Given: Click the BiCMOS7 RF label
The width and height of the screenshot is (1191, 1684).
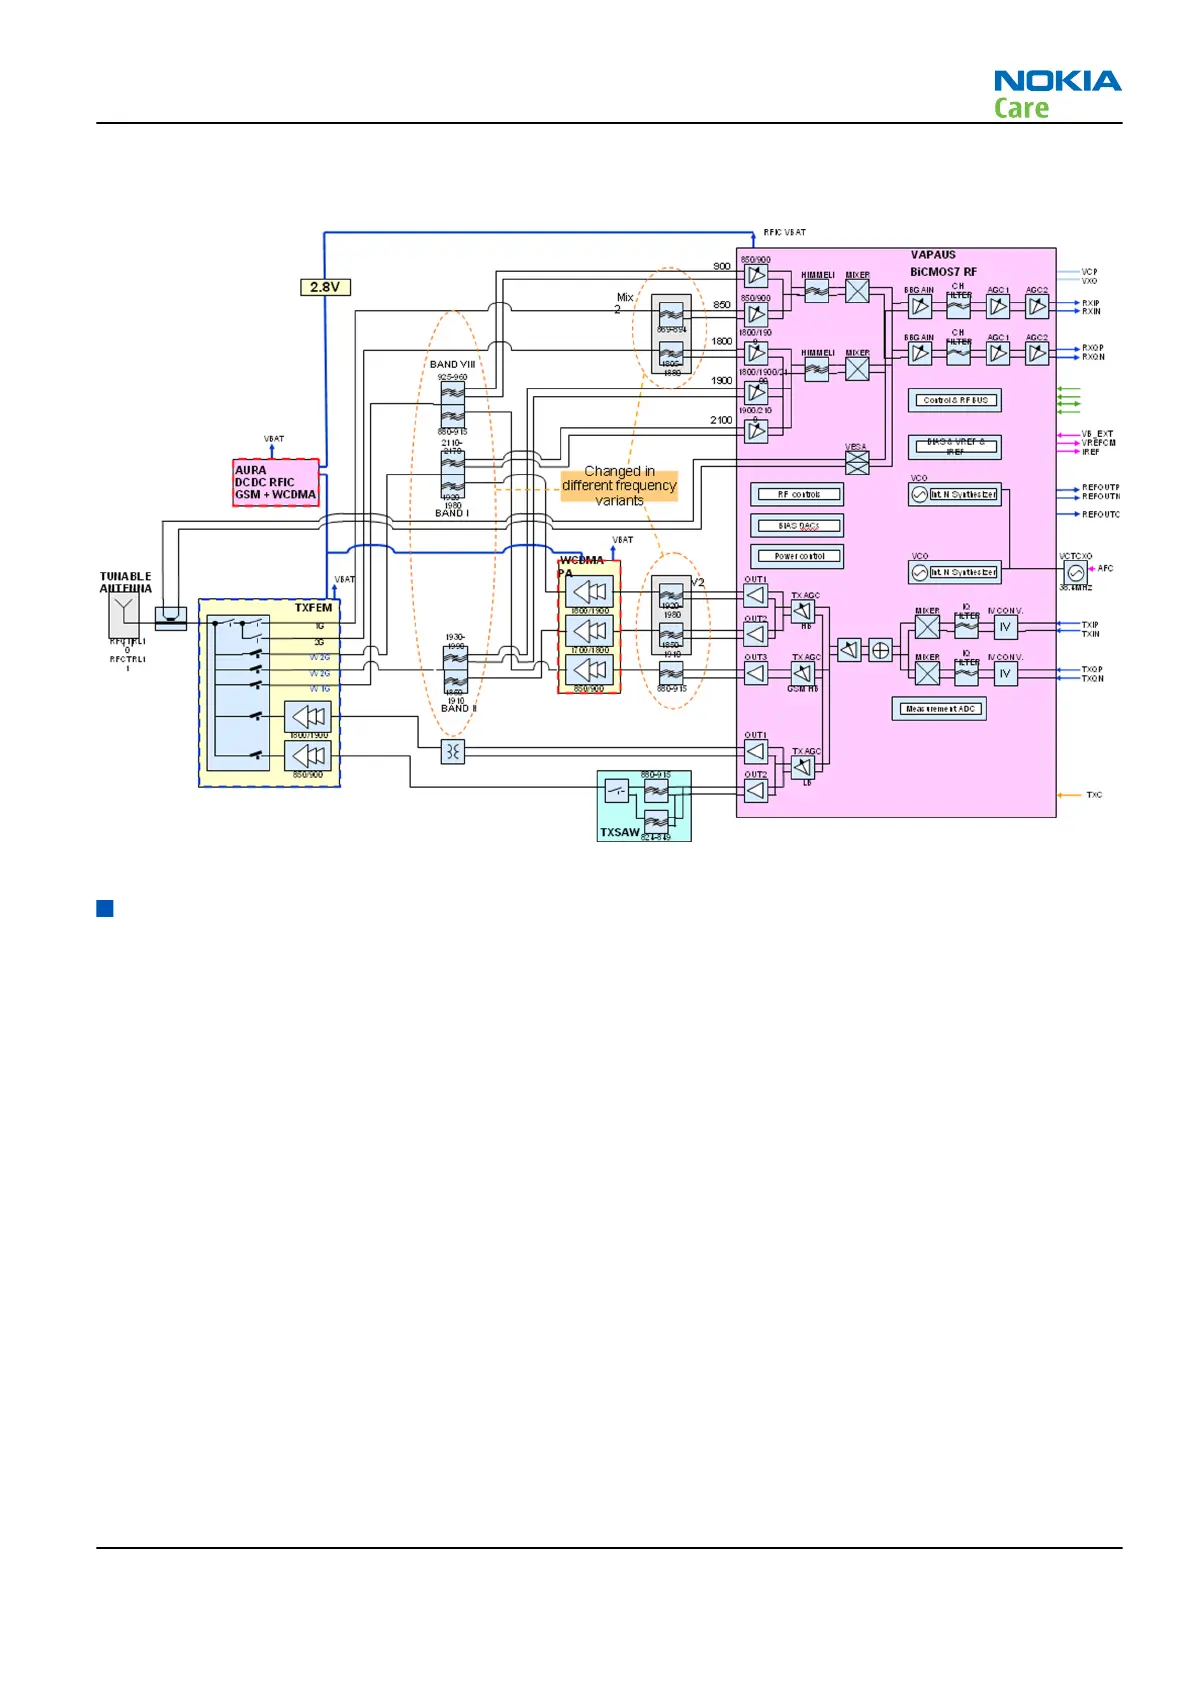Looking at the screenshot, I should (x=943, y=272).
